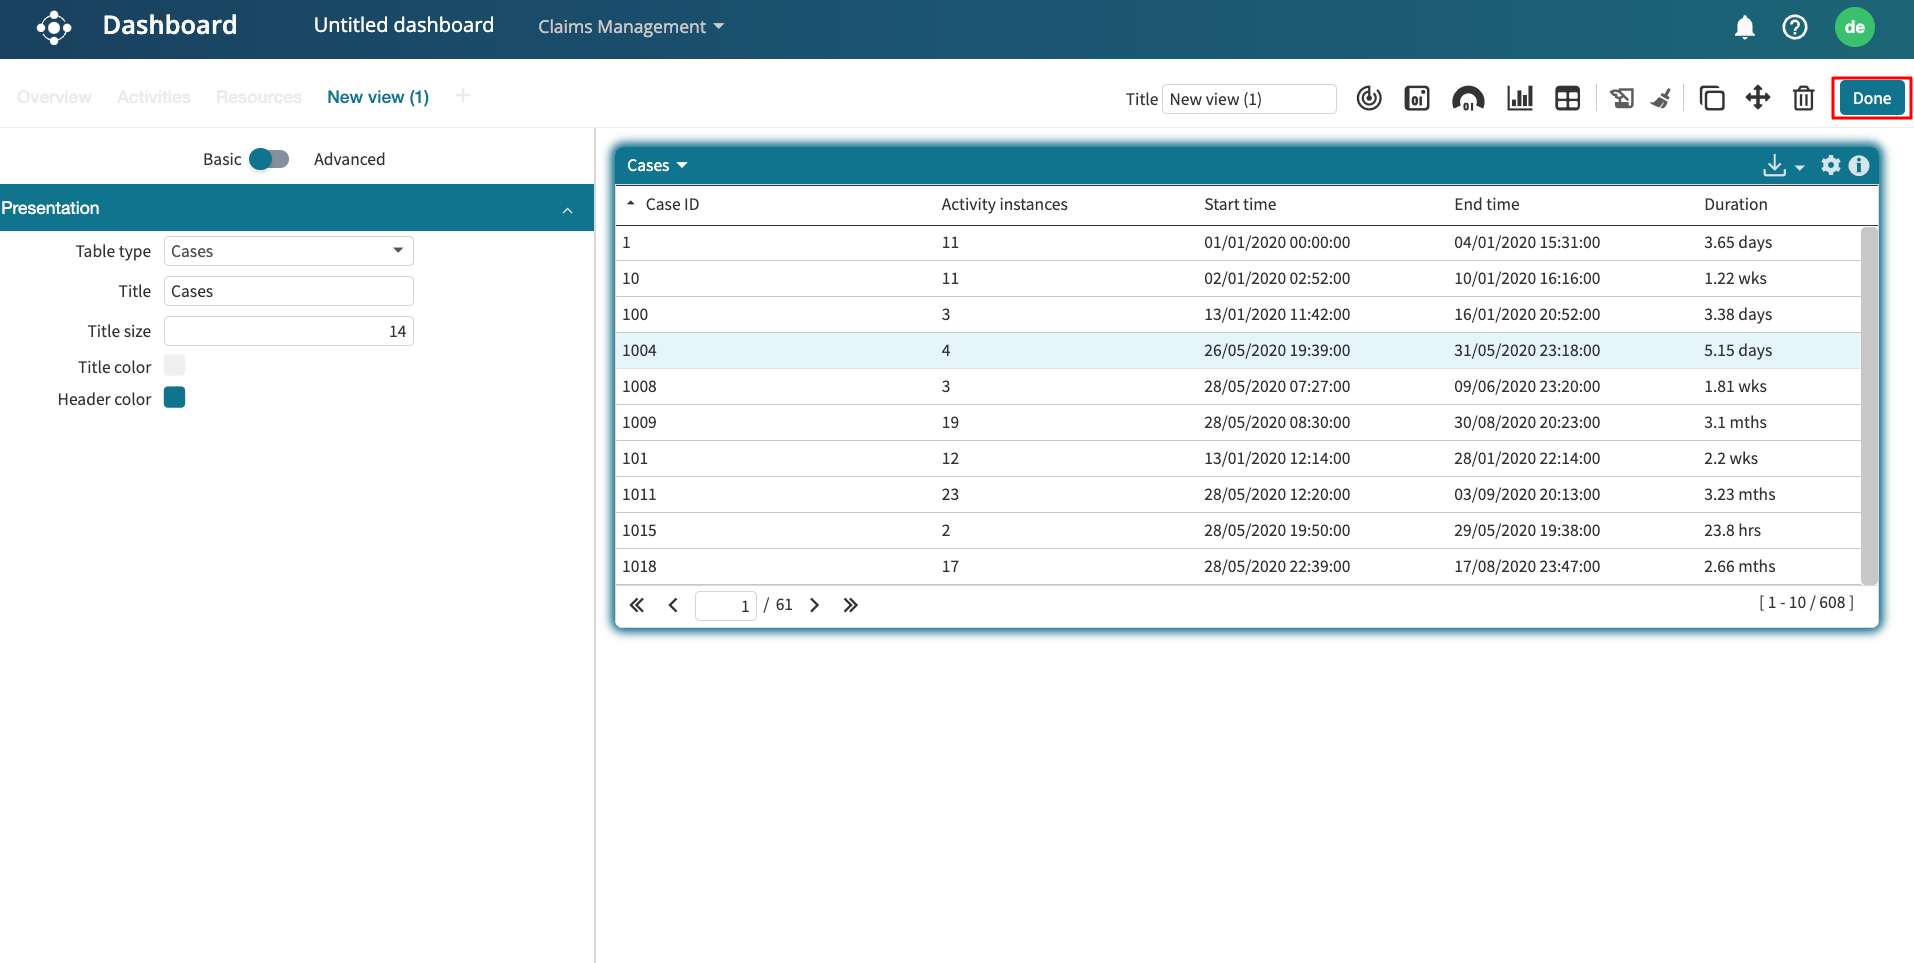This screenshot has height=963, width=1914.
Task: Open the Cases export download menu
Action: pyautogui.click(x=1782, y=166)
